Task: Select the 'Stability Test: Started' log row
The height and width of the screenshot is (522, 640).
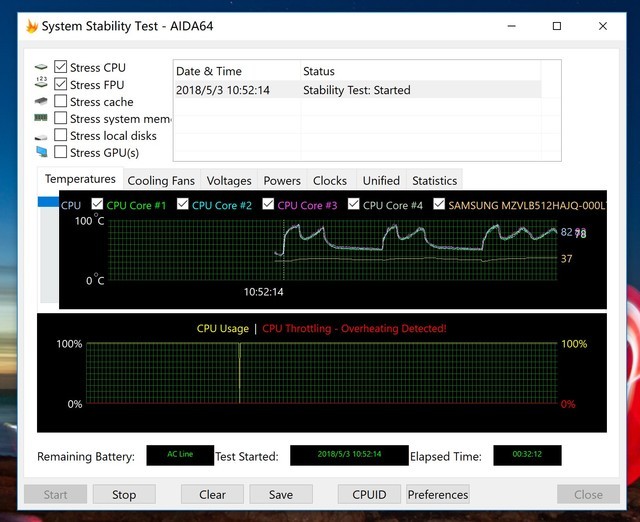Action: point(357,90)
